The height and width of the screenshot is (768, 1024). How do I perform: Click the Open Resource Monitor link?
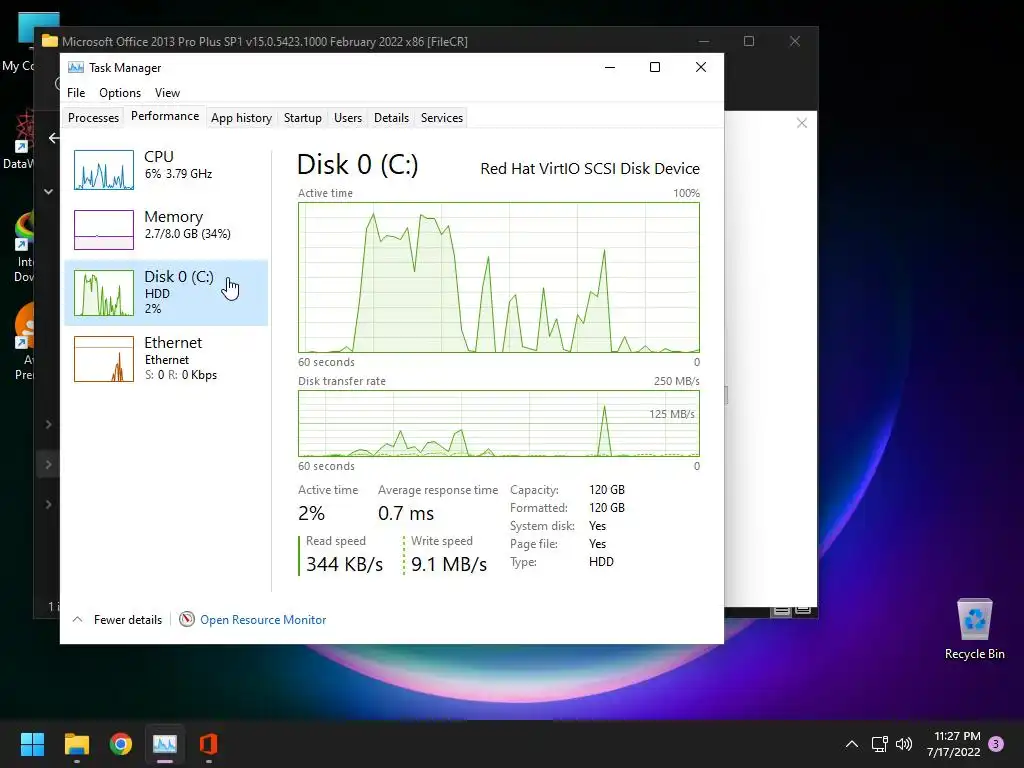tap(263, 620)
